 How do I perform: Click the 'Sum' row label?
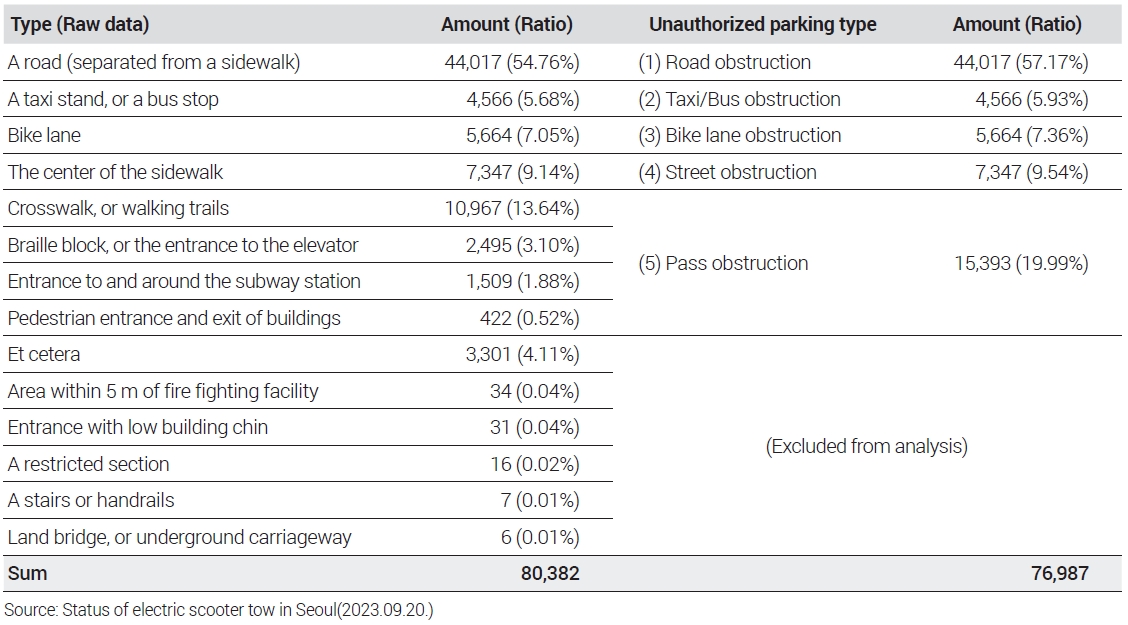click(x=27, y=573)
